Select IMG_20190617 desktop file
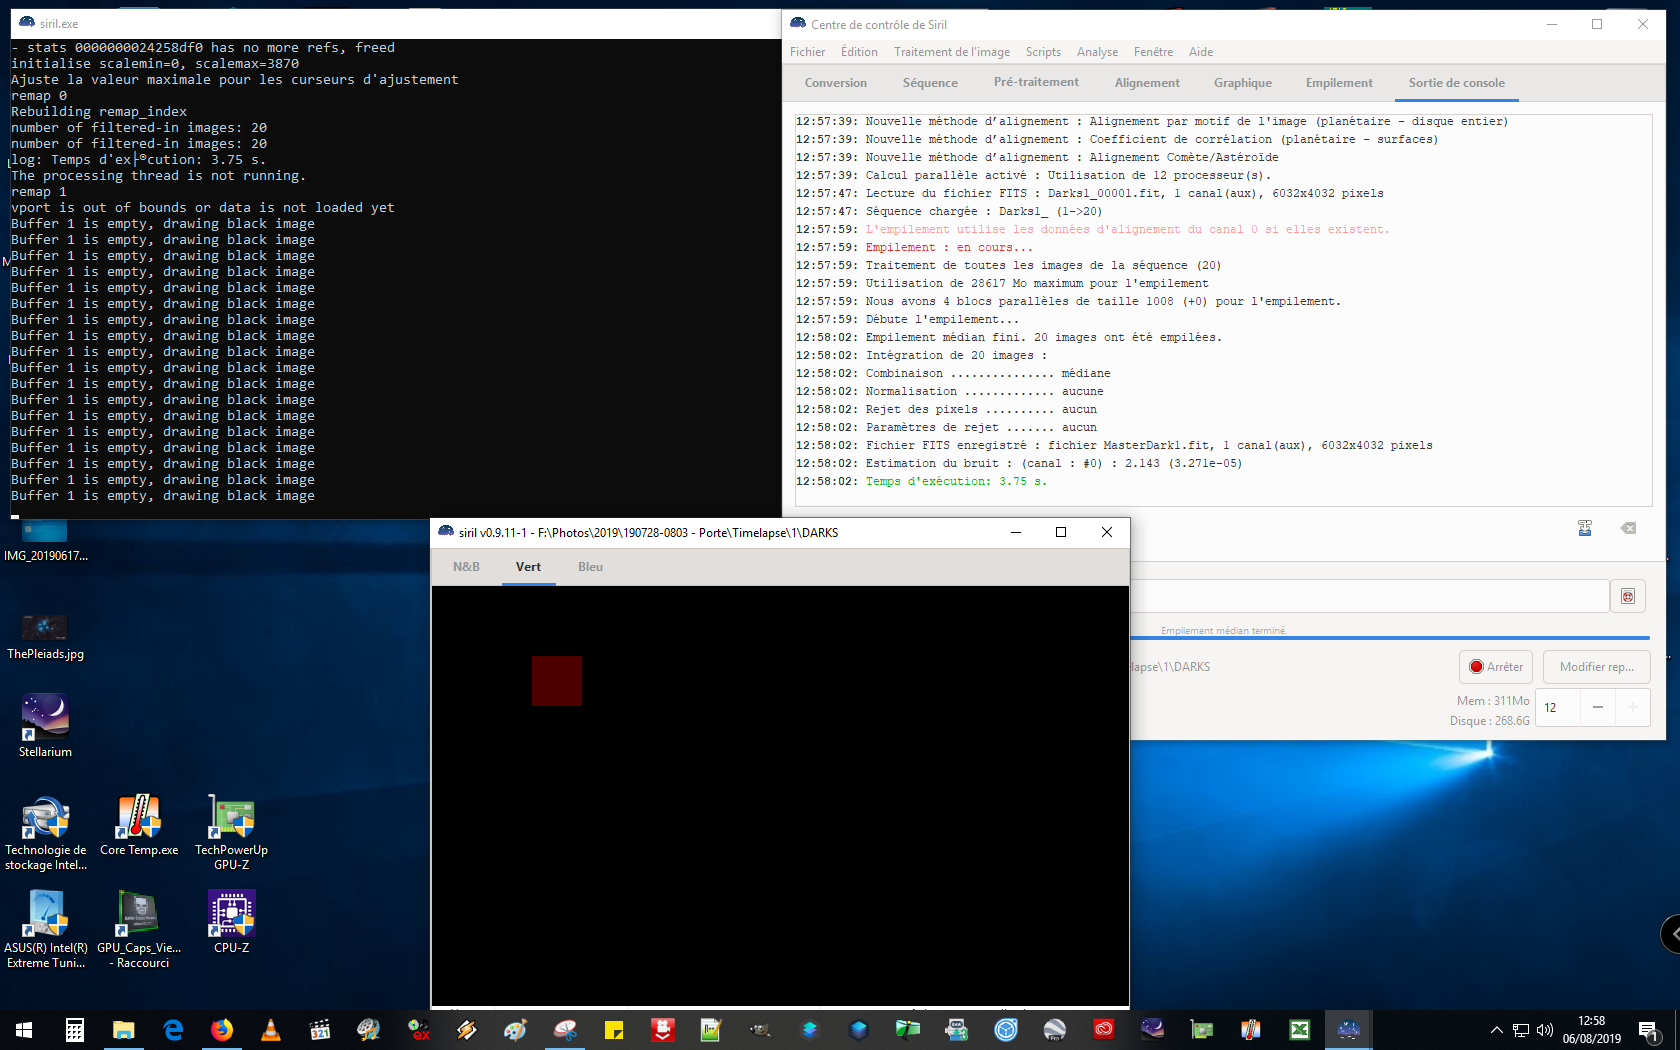This screenshot has width=1680, height=1050. (45, 540)
